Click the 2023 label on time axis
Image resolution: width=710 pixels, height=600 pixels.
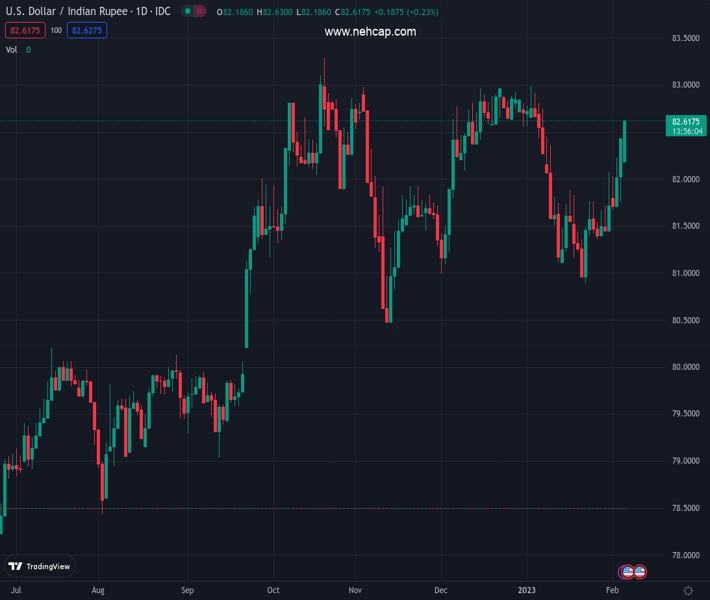tap(526, 591)
